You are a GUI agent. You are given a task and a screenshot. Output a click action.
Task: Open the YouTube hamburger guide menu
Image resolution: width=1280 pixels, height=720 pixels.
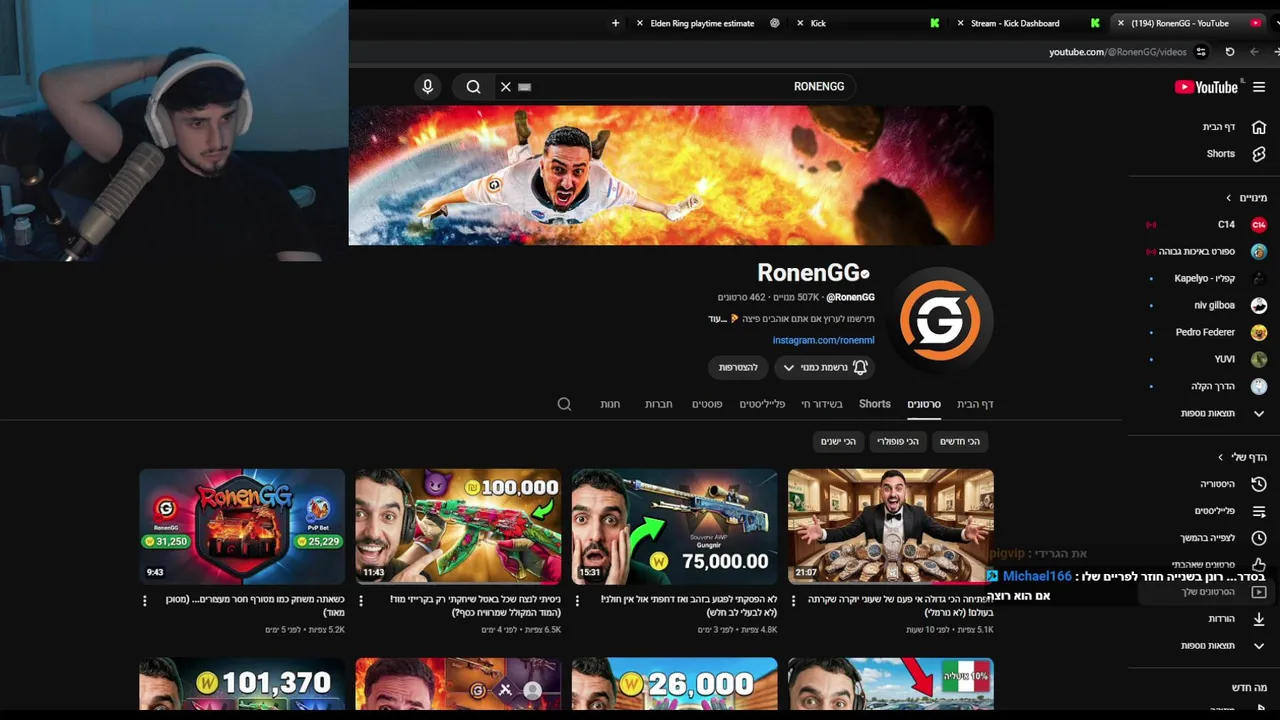1259,87
